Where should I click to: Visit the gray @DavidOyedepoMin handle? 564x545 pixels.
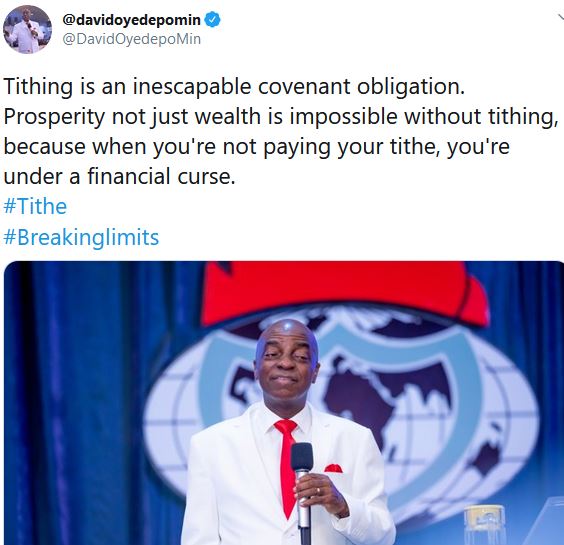click(132, 39)
